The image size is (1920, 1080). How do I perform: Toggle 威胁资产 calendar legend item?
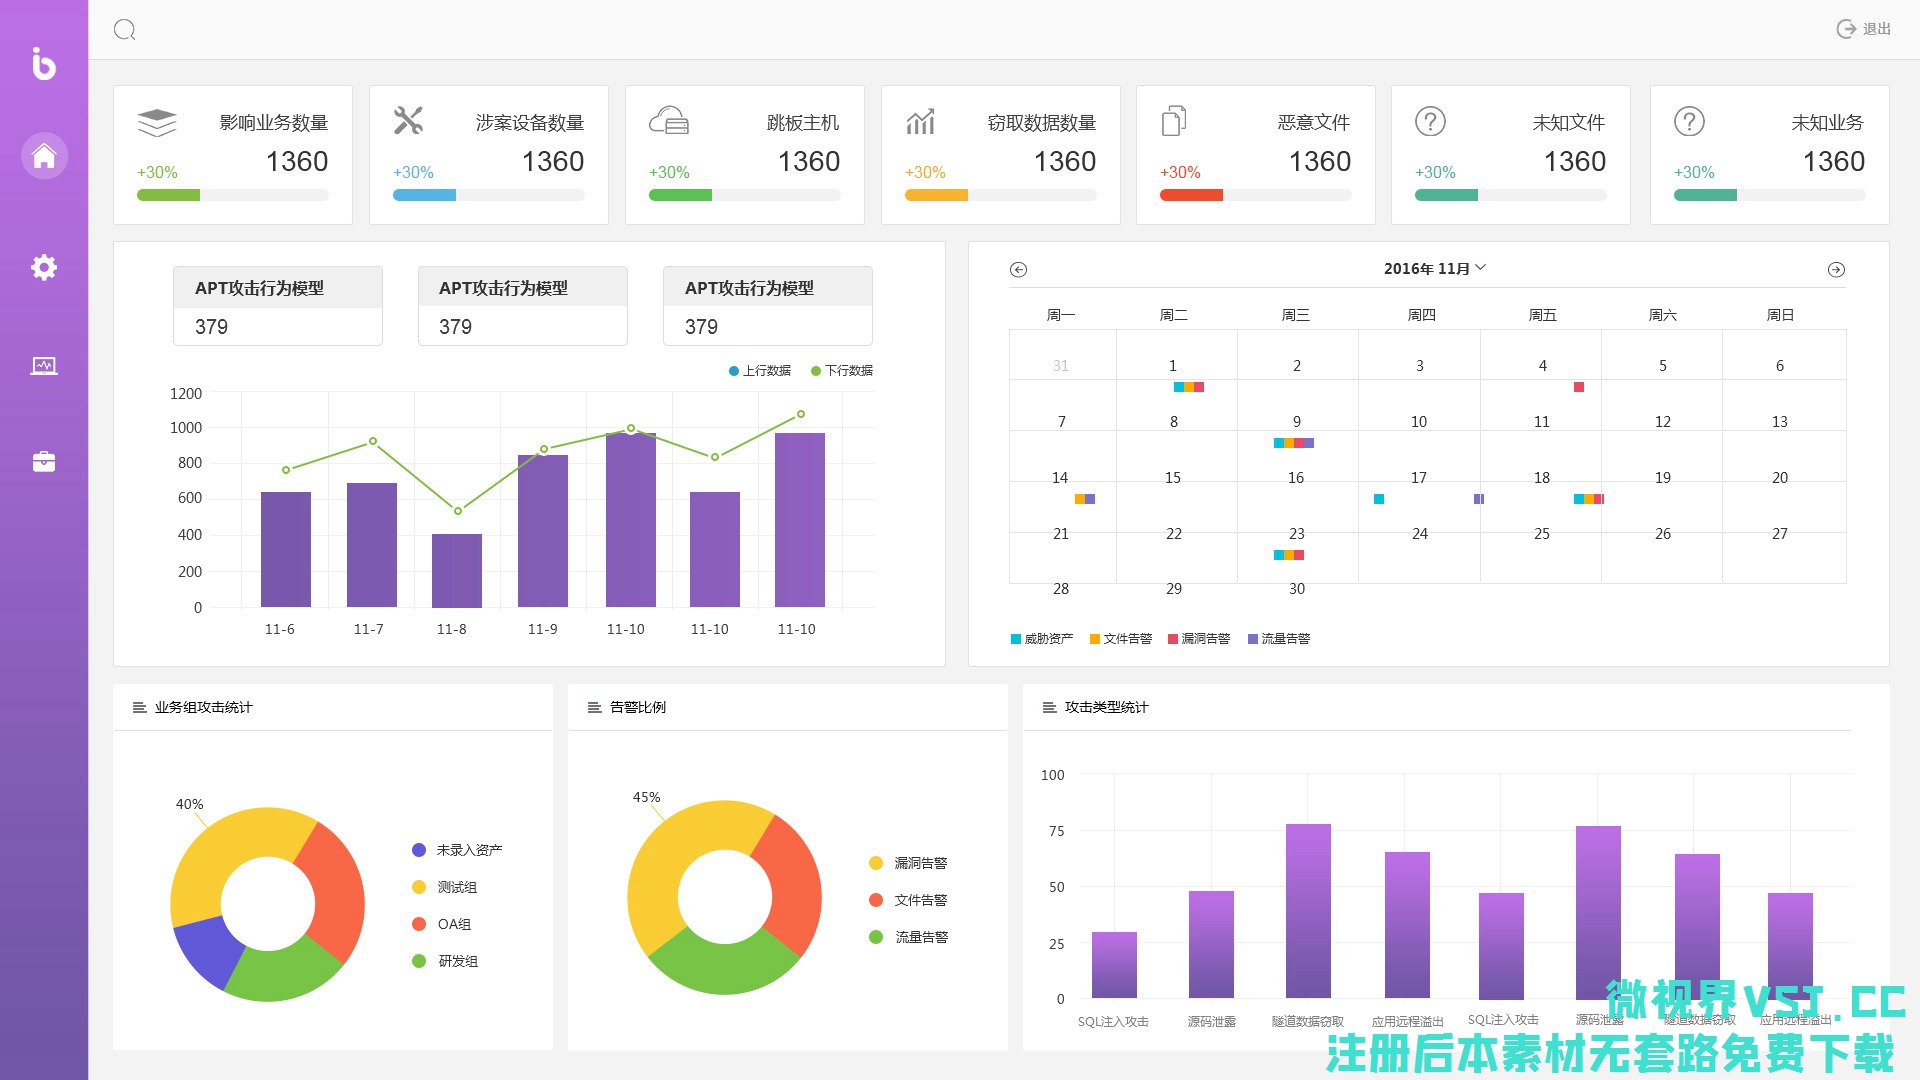1041,639
